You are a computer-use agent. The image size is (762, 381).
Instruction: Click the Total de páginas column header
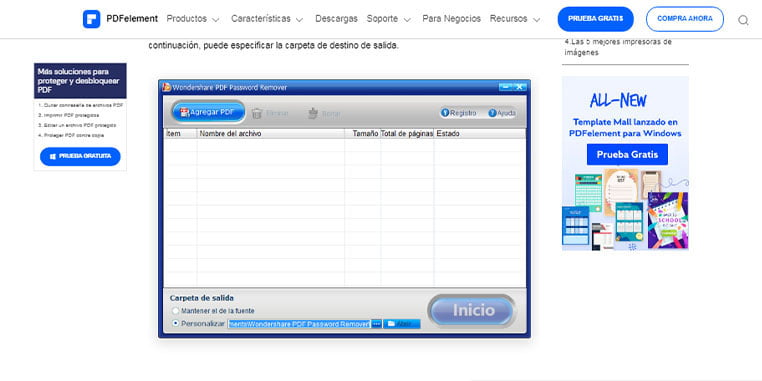(407, 134)
